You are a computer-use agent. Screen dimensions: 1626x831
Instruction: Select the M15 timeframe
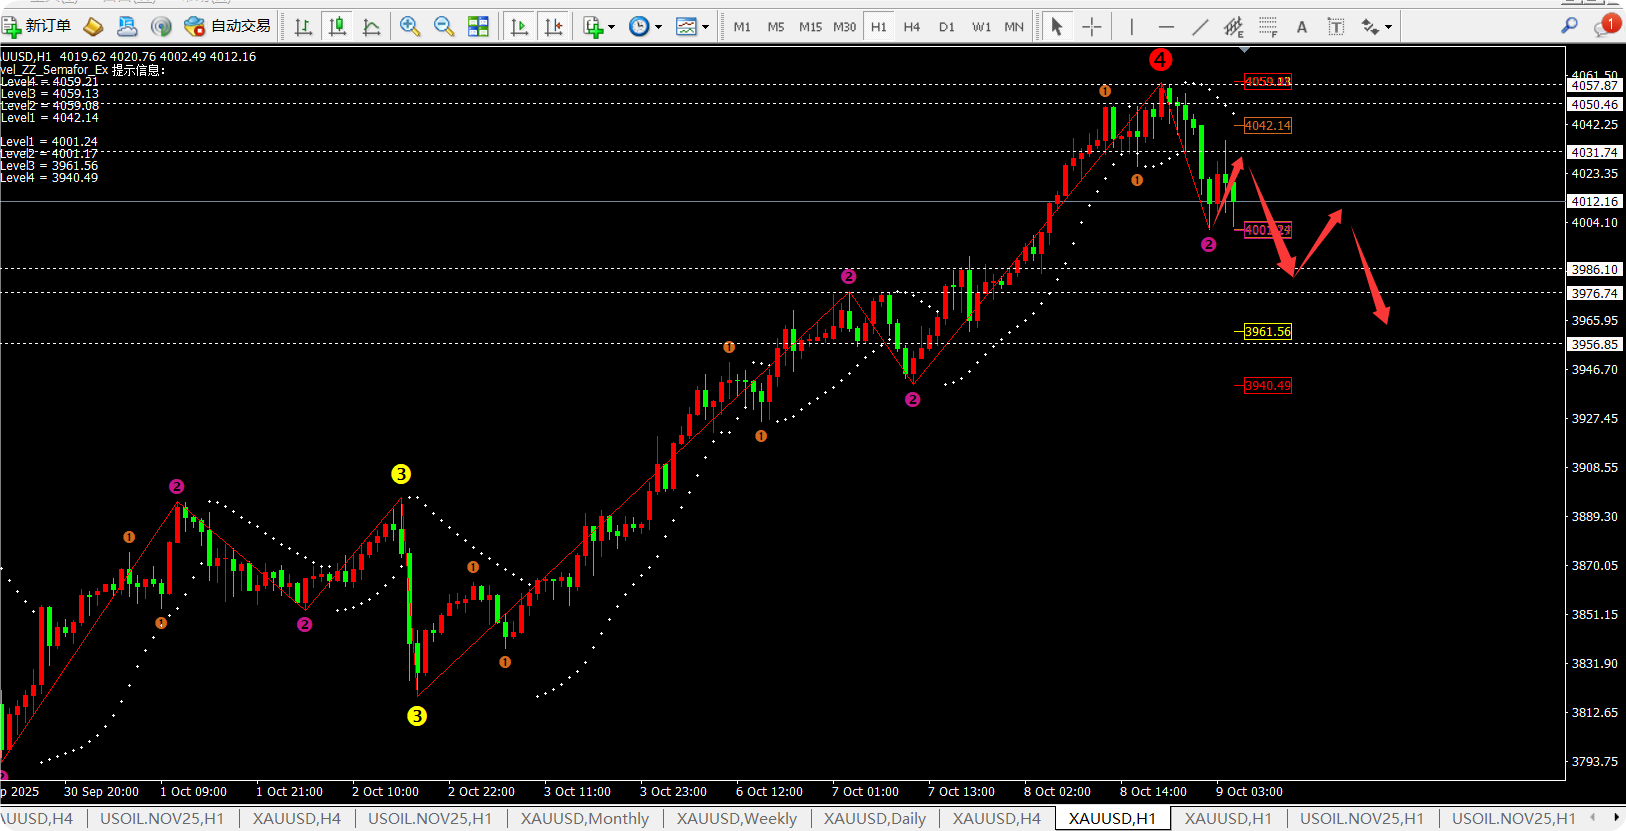(x=810, y=27)
